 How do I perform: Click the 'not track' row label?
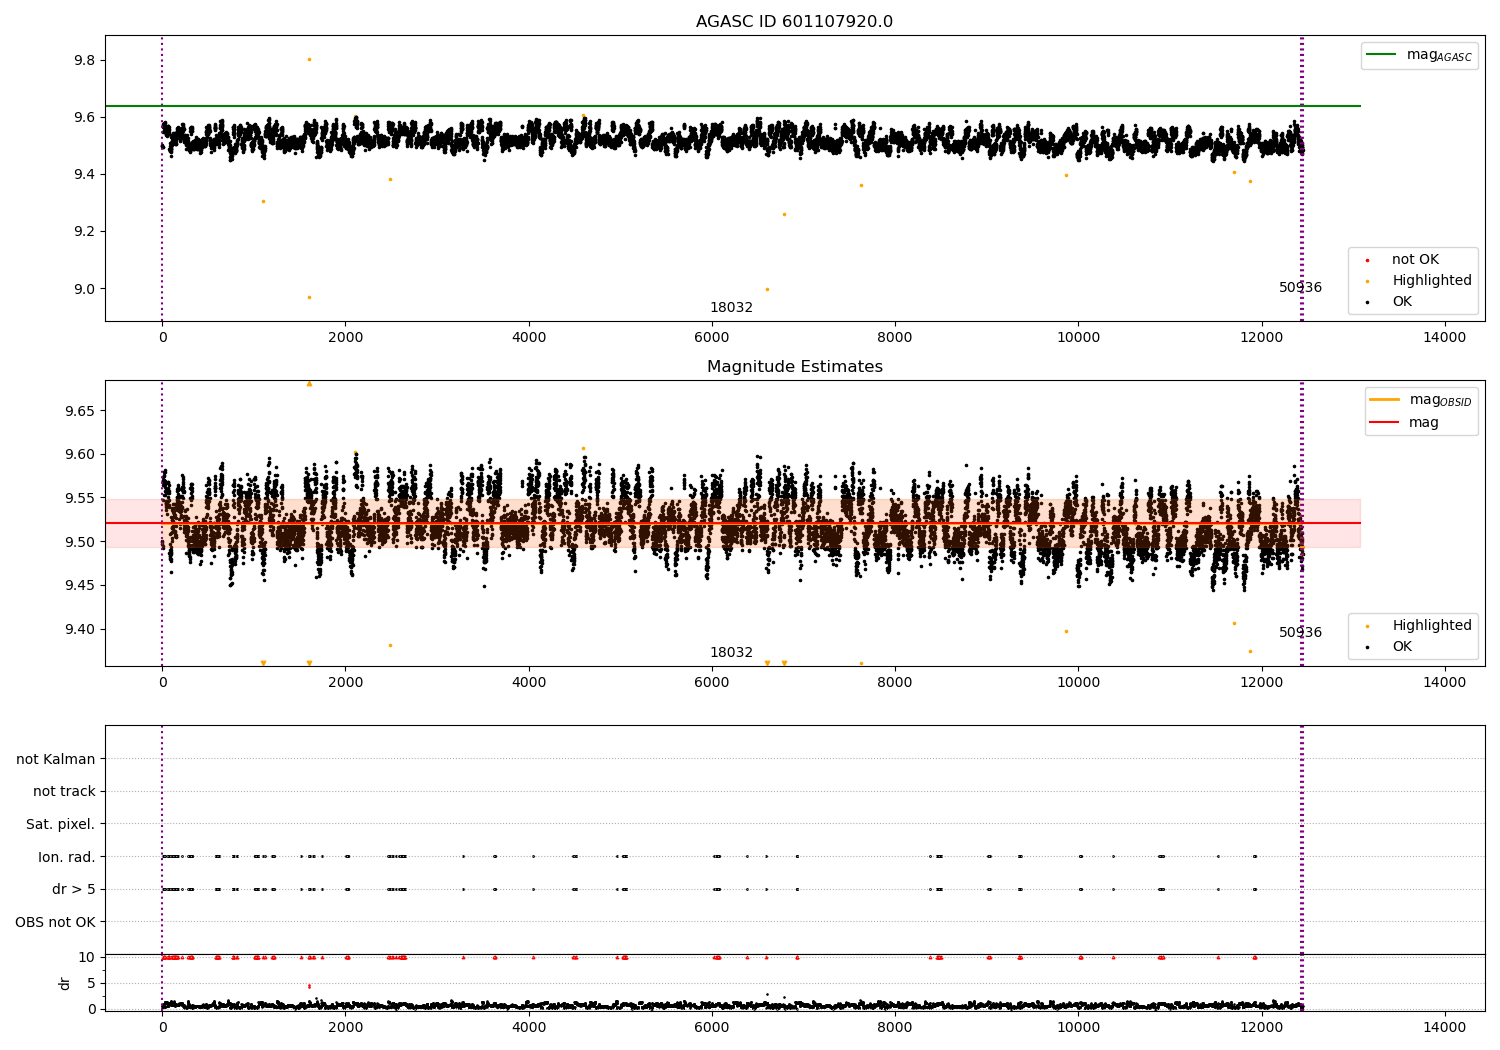tap(64, 792)
